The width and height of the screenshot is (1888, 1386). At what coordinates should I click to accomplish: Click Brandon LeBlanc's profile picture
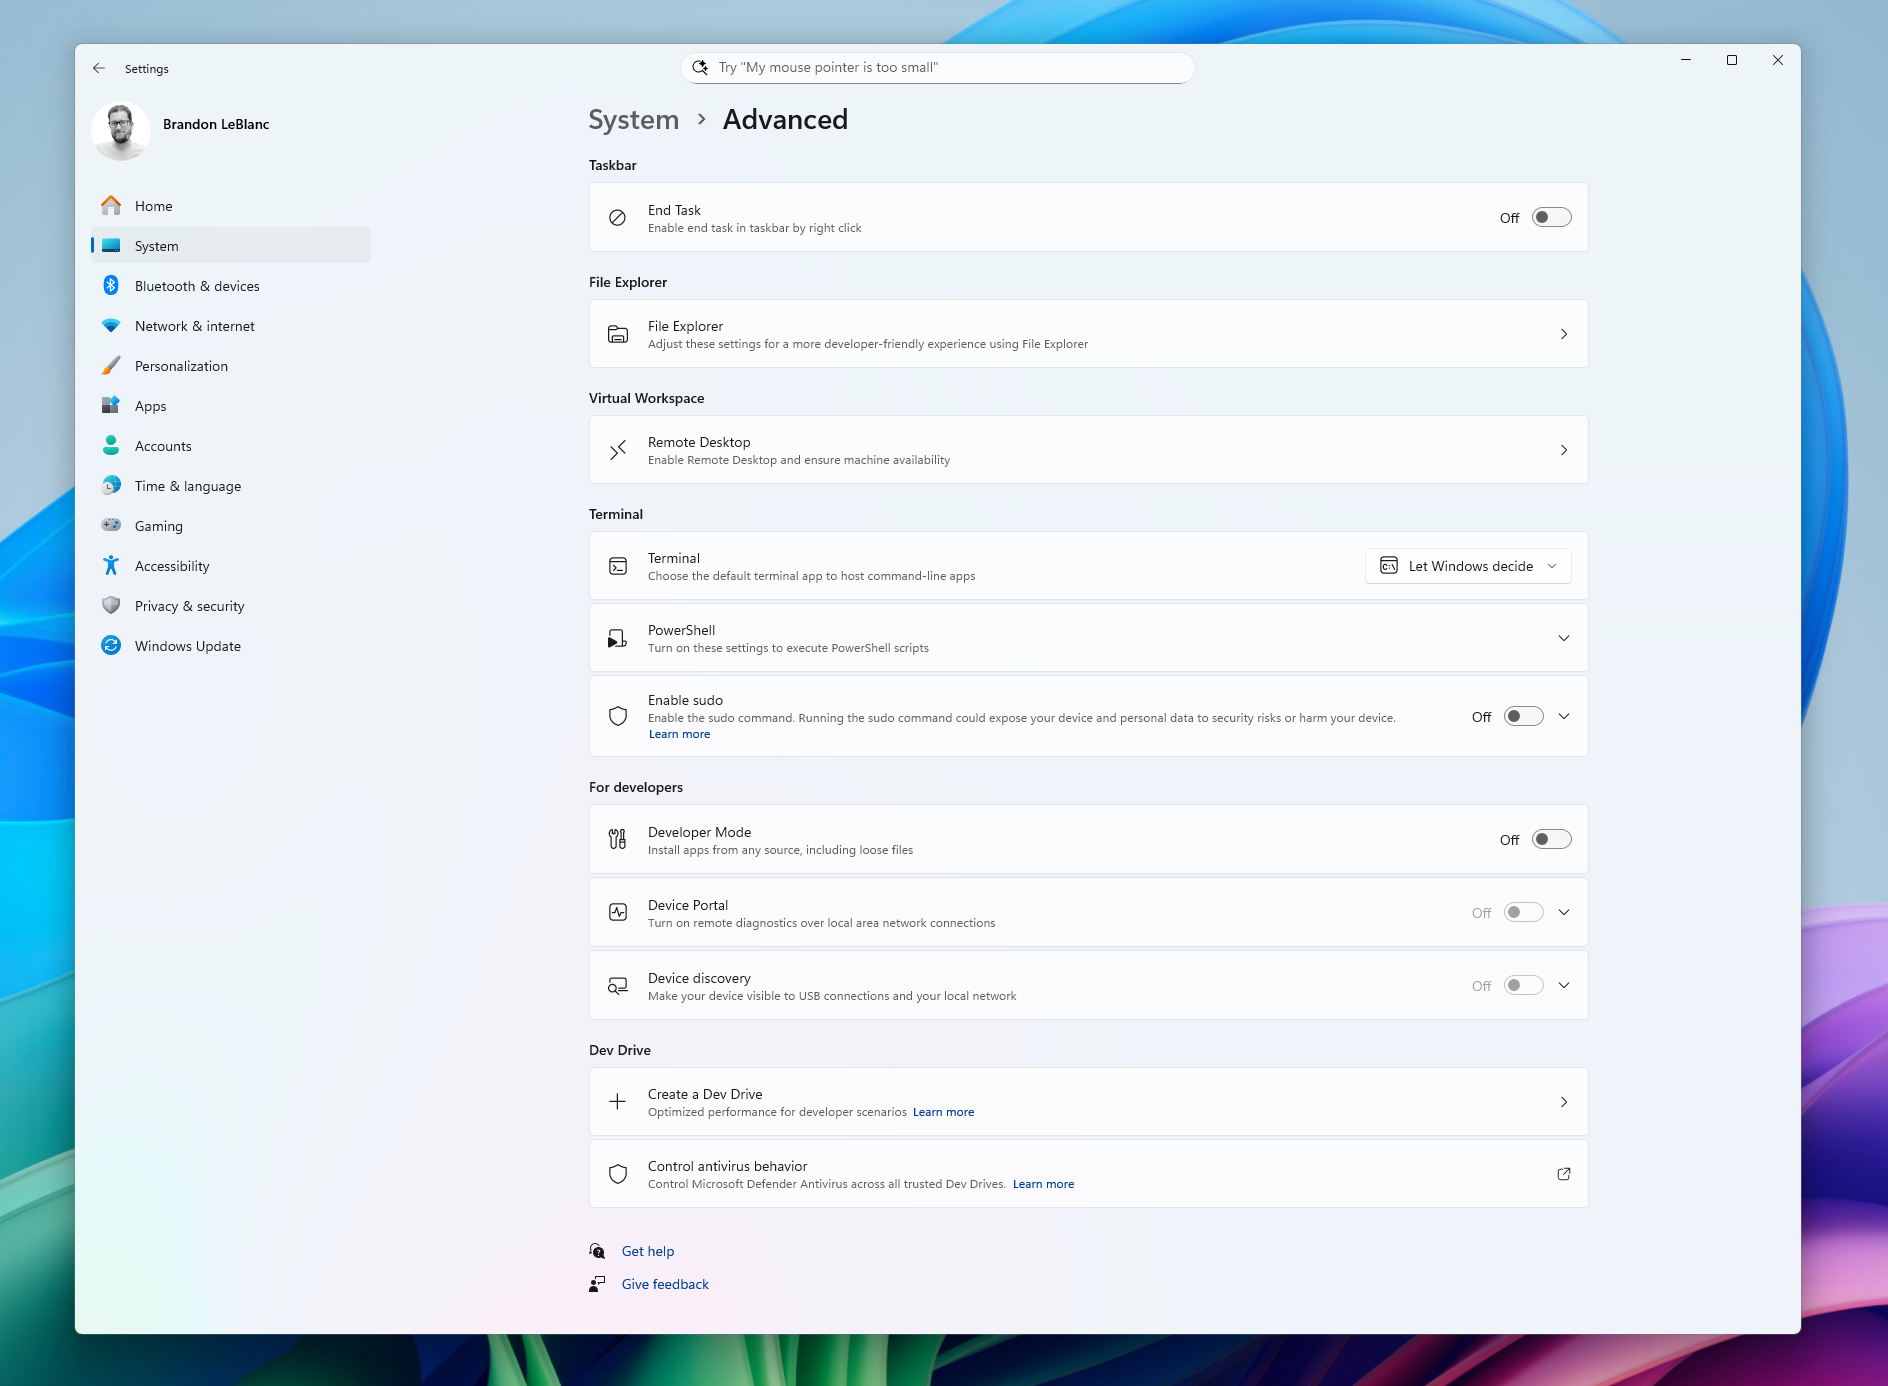pyautogui.click(x=120, y=131)
